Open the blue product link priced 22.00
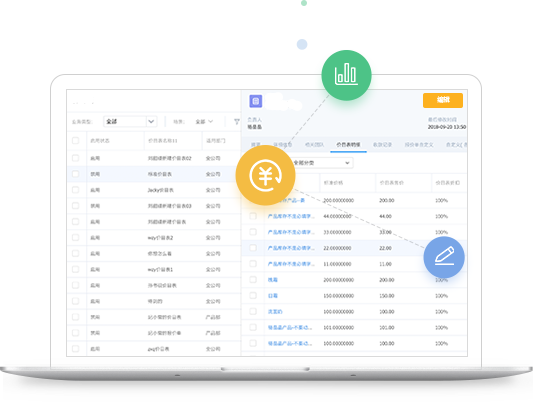Viewport: 533px width, 402px height. (291, 248)
